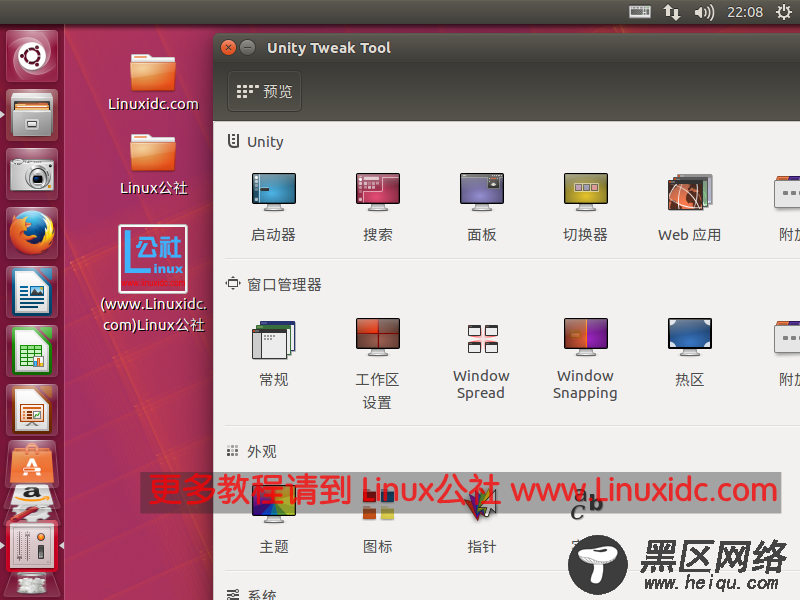This screenshot has height=600, width=800.
Task: Open the network indicator in the top panel
Action: (671, 12)
